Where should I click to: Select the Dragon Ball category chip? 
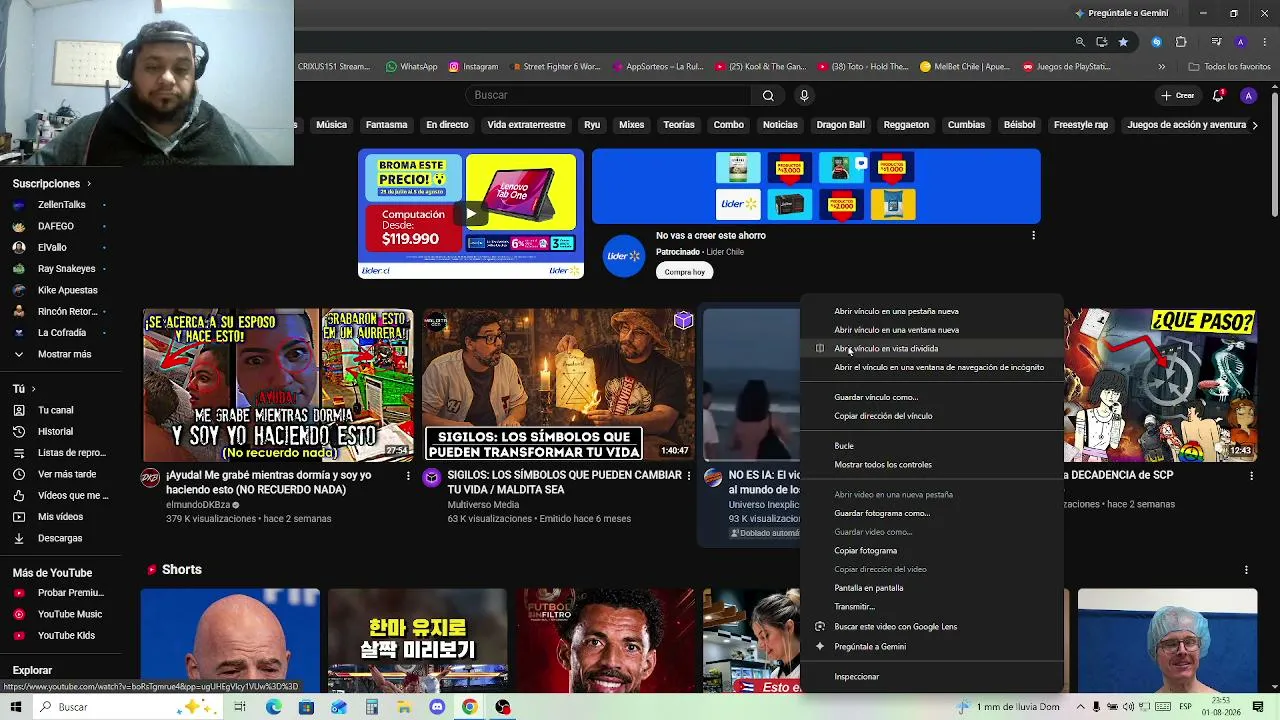[x=840, y=125]
